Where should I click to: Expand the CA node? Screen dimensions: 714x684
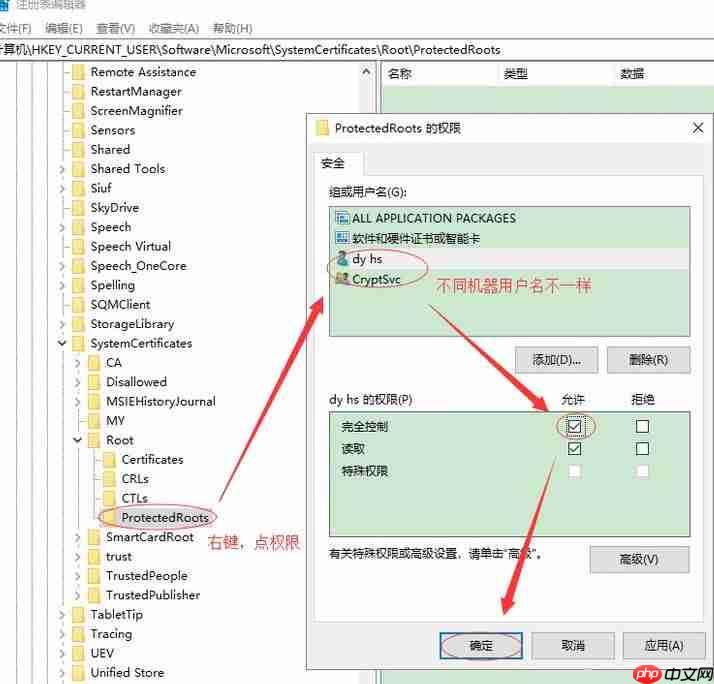(x=78, y=363)
